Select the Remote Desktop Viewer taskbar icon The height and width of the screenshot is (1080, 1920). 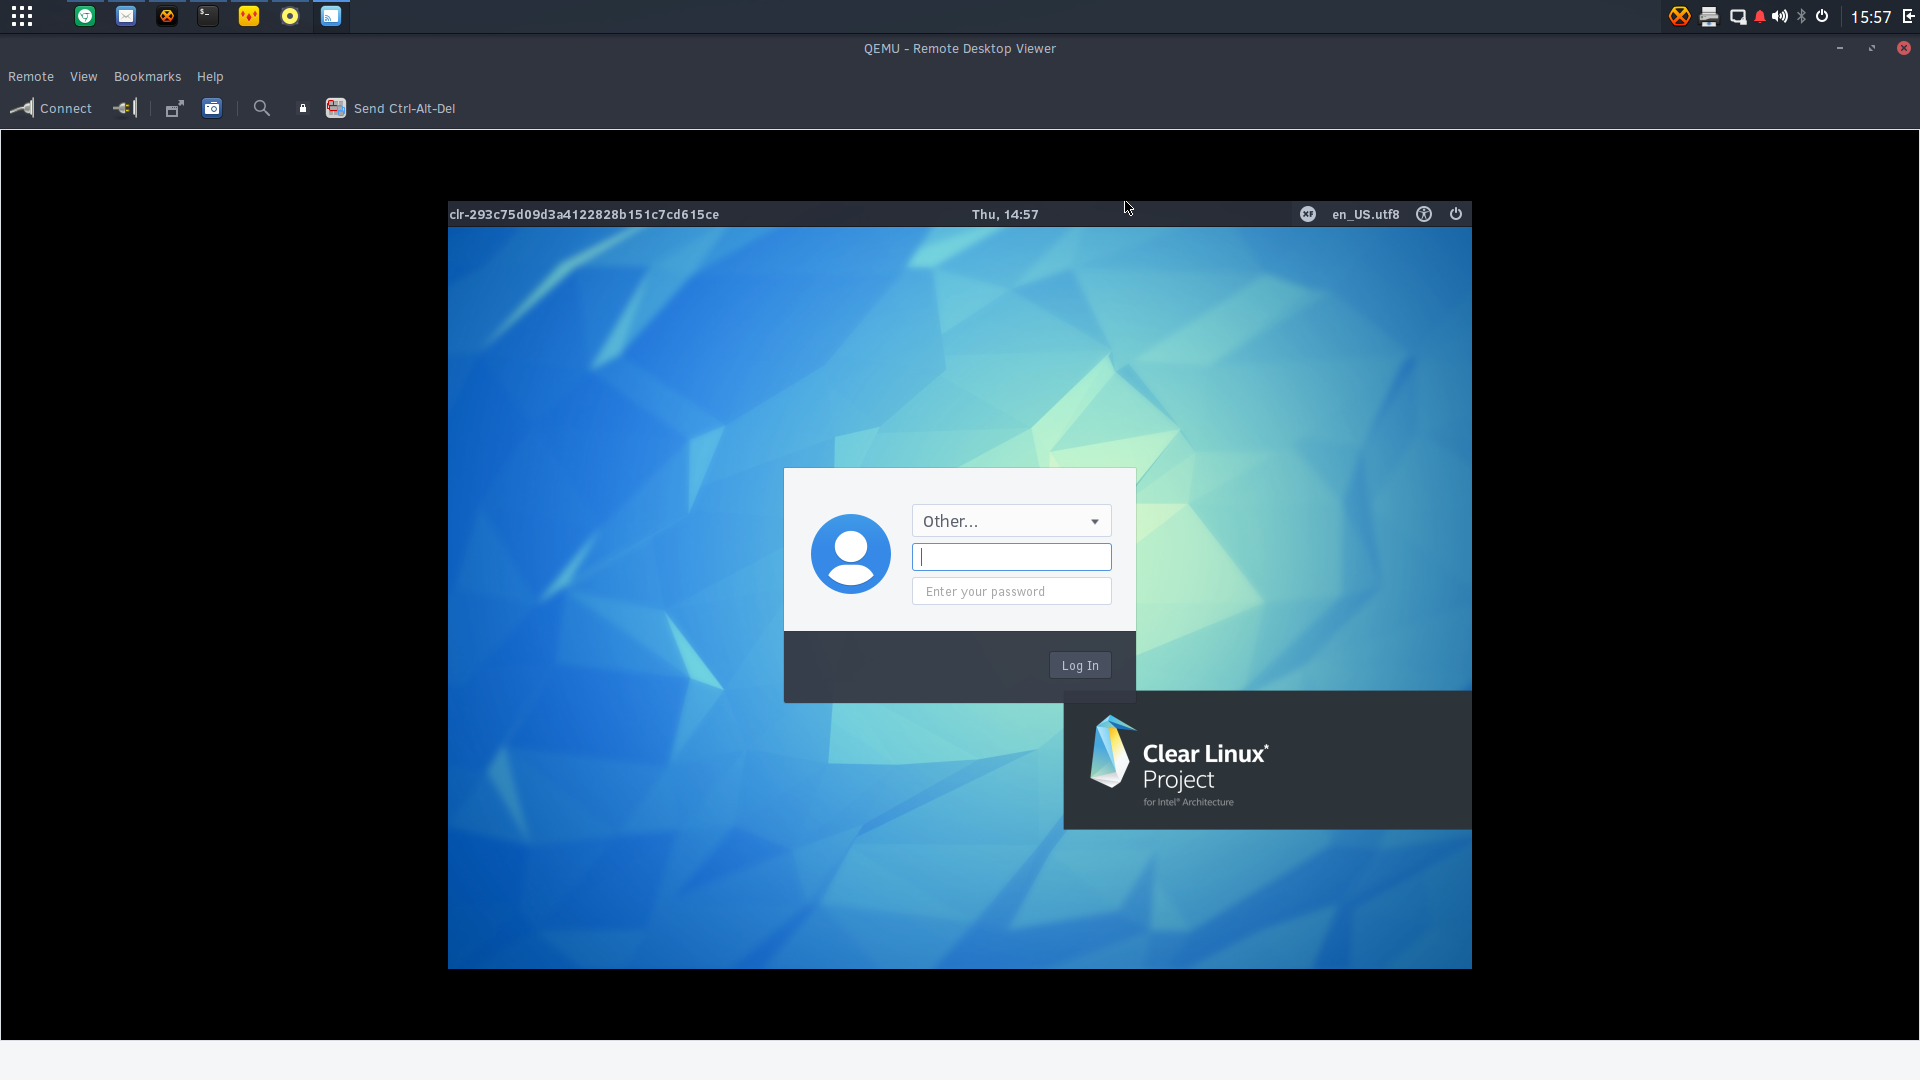pyautogui.click(x=331, y=16)
